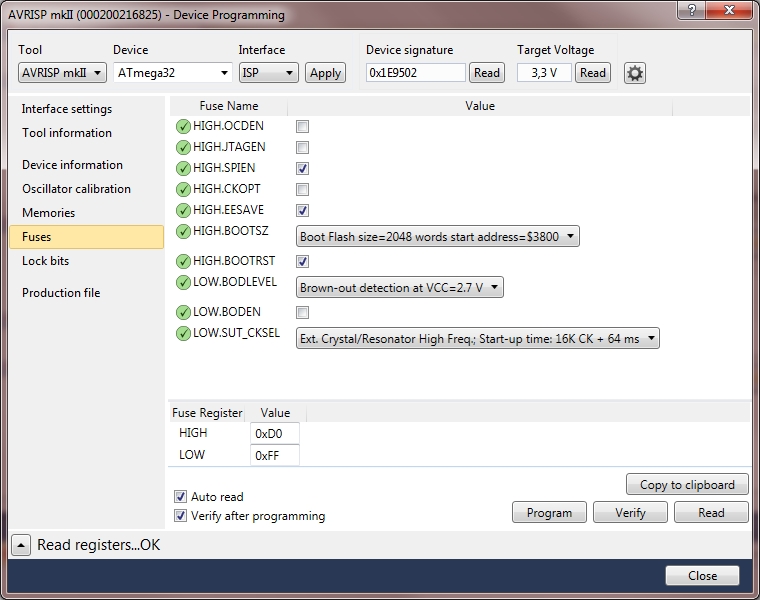Click the Fuse Name column header

229,106
